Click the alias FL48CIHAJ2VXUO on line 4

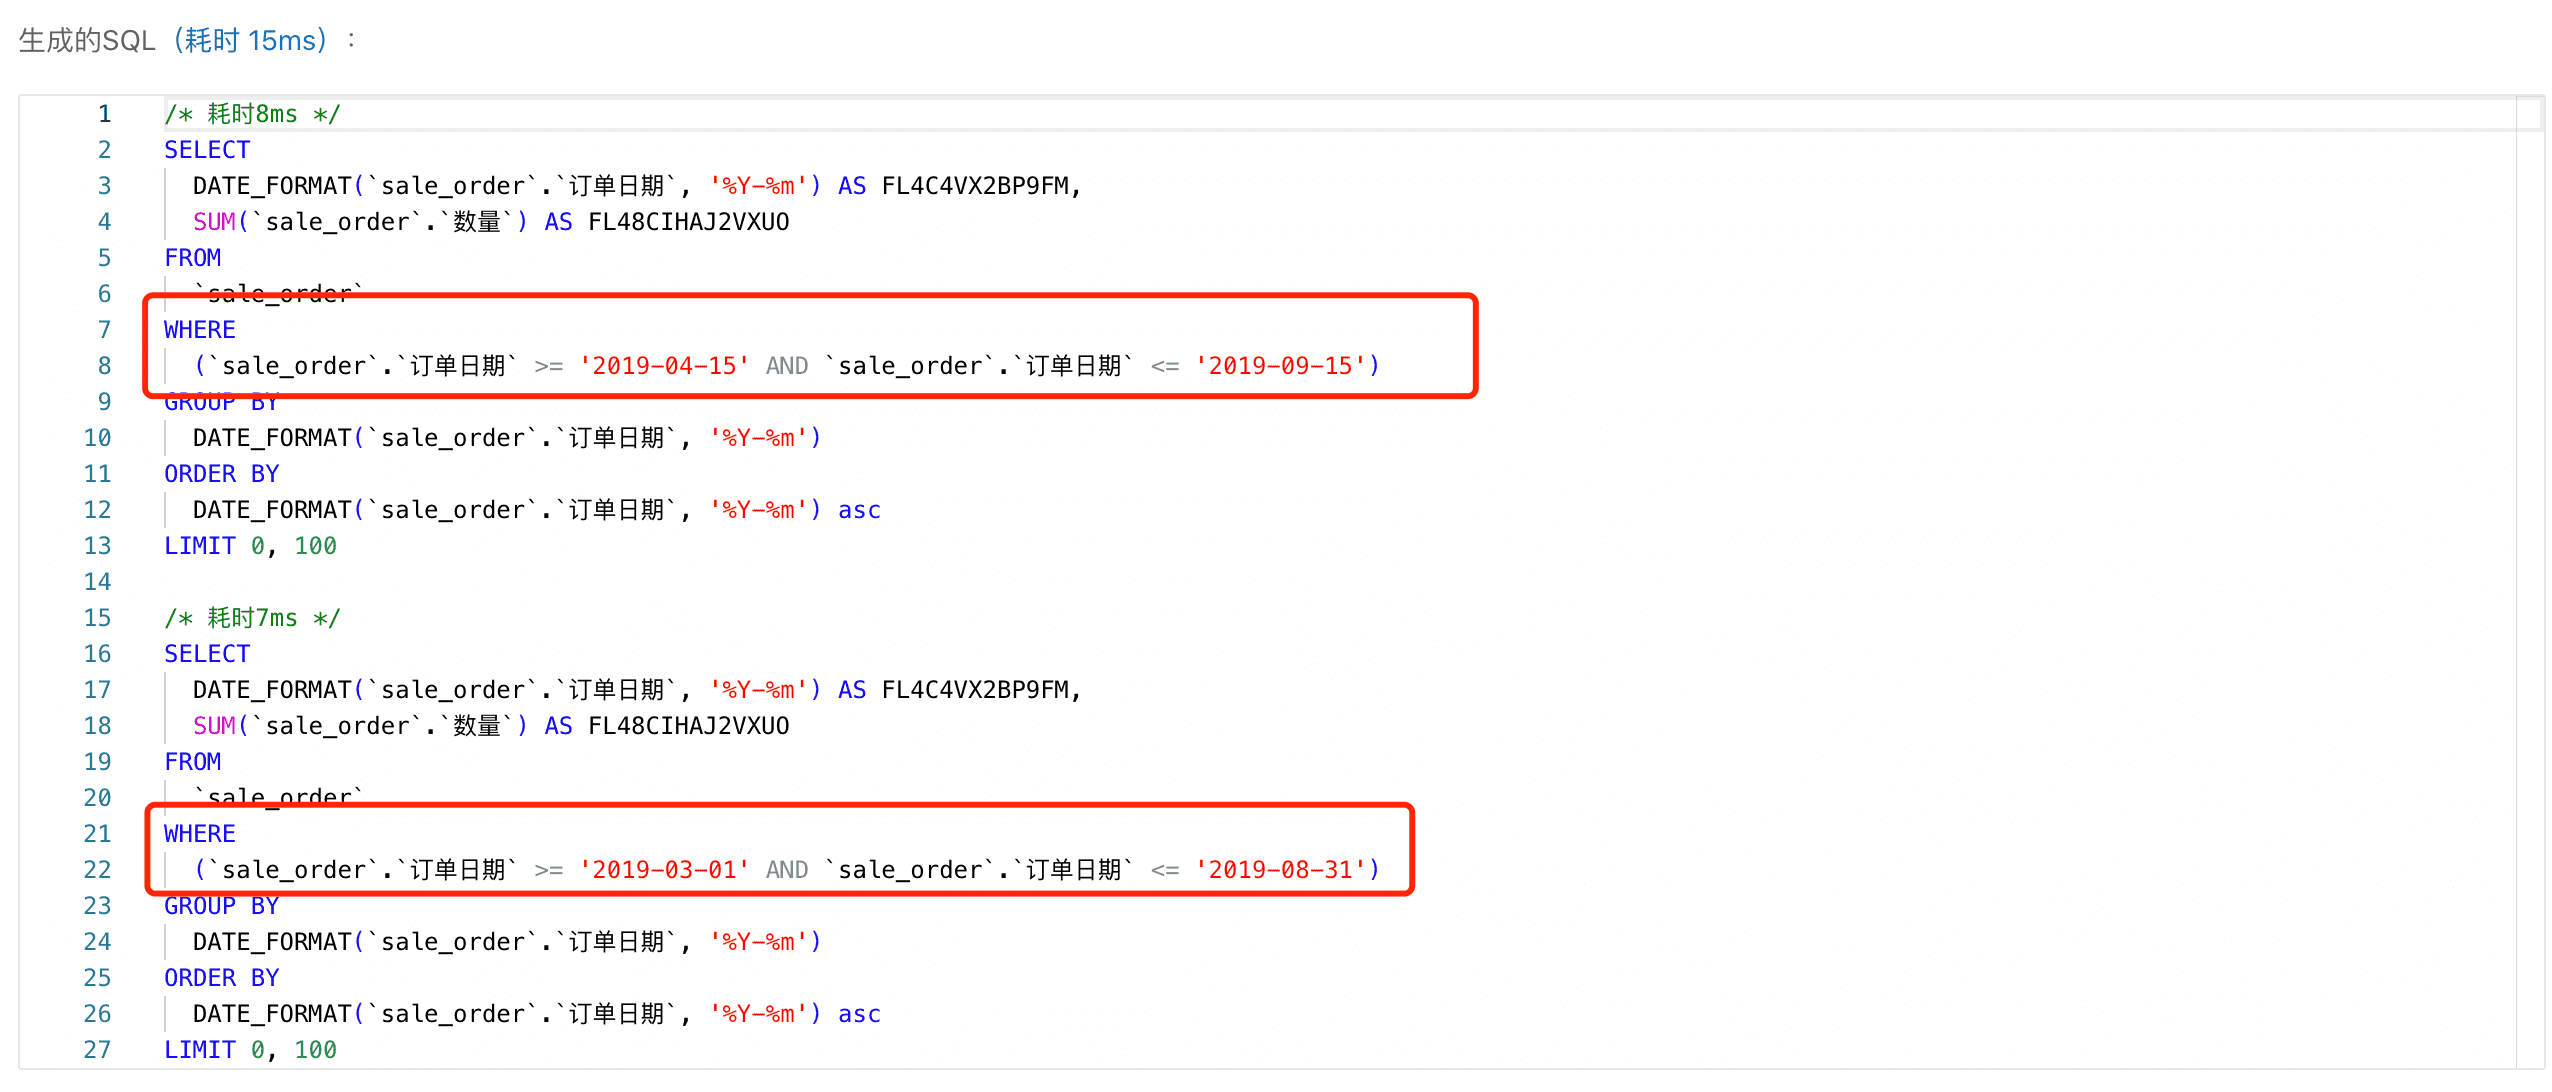tap(688, 222)
